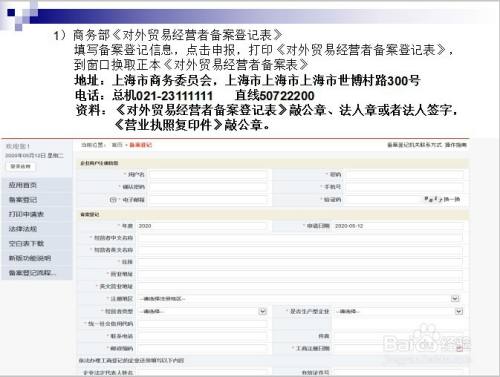This screenshot has width=500, height=377.
Task: Click the 有效证件号 input field
Action: click(398, 372)
